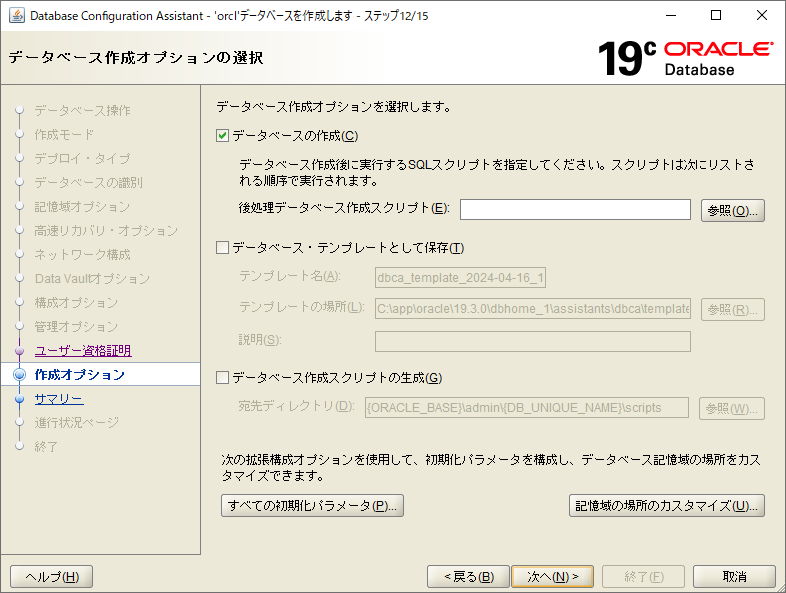Click the ネットワーク構成 step label

tap(83, 255)
